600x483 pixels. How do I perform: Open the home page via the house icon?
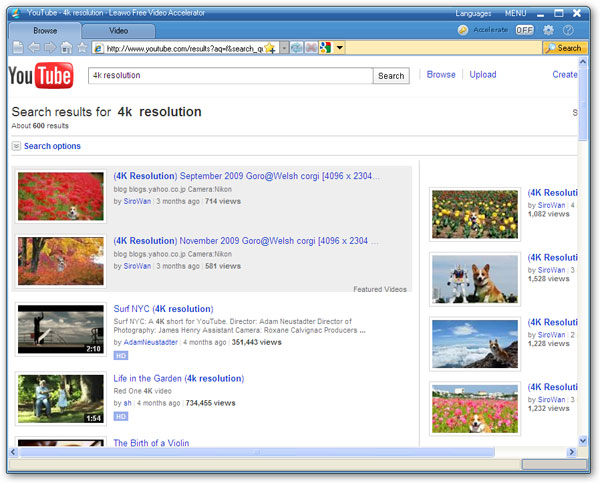pyautogui.click(x=66, y=48)
